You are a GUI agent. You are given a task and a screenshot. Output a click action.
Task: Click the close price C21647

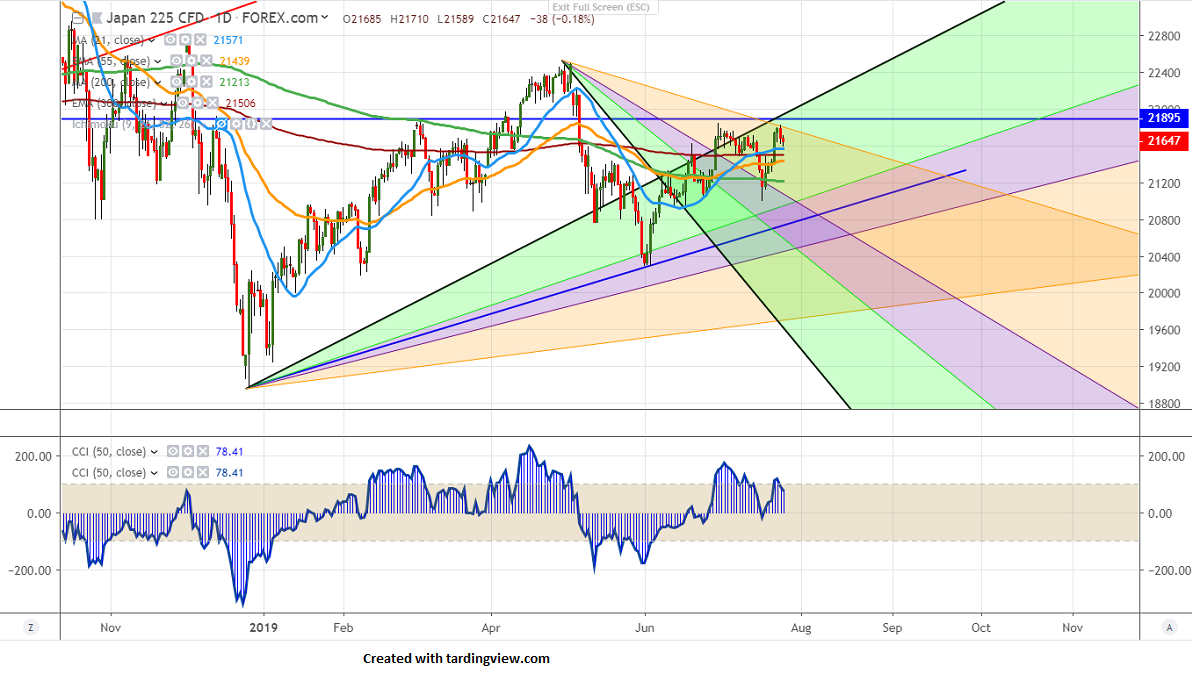click(502, 19)
